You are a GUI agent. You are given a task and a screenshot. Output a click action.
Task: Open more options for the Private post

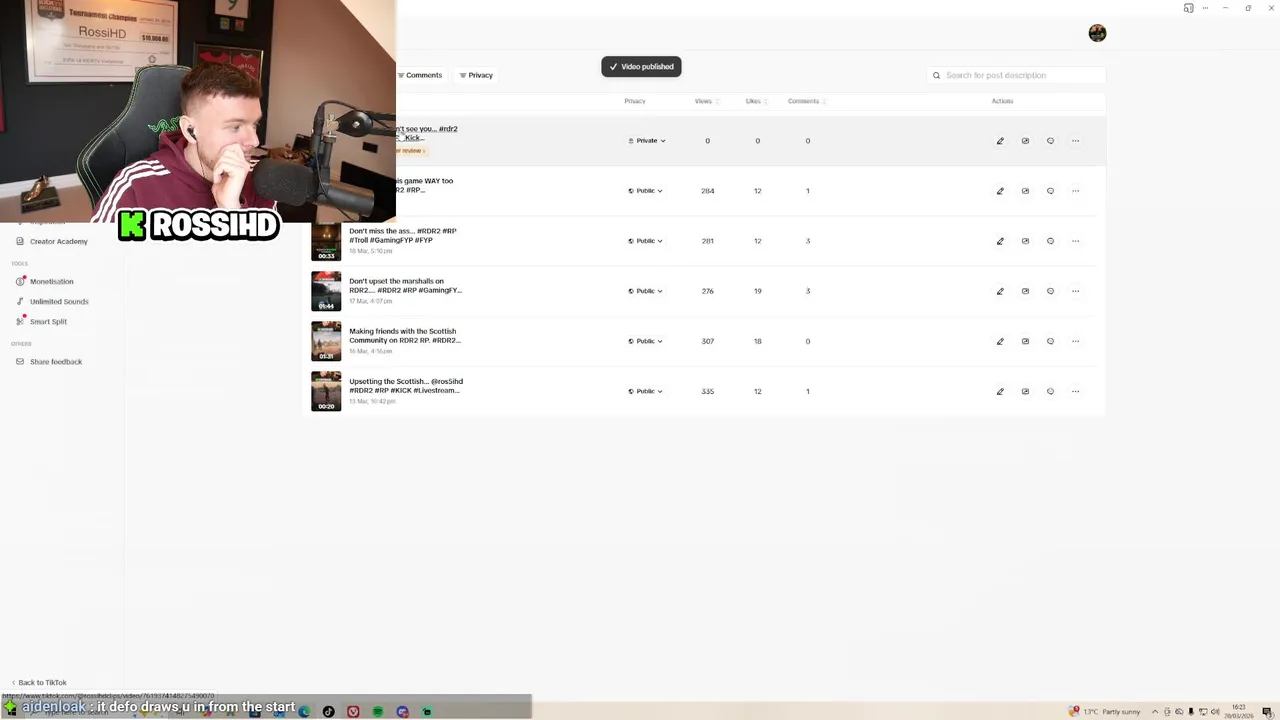point(1076,141)
